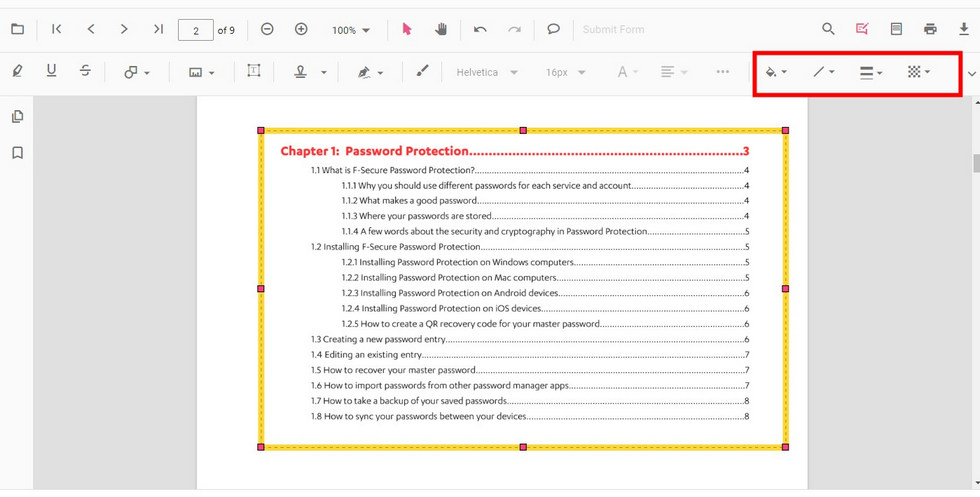Click '1.1.2 What makes a good password'
980x497 pixels.
coord(409,201)
